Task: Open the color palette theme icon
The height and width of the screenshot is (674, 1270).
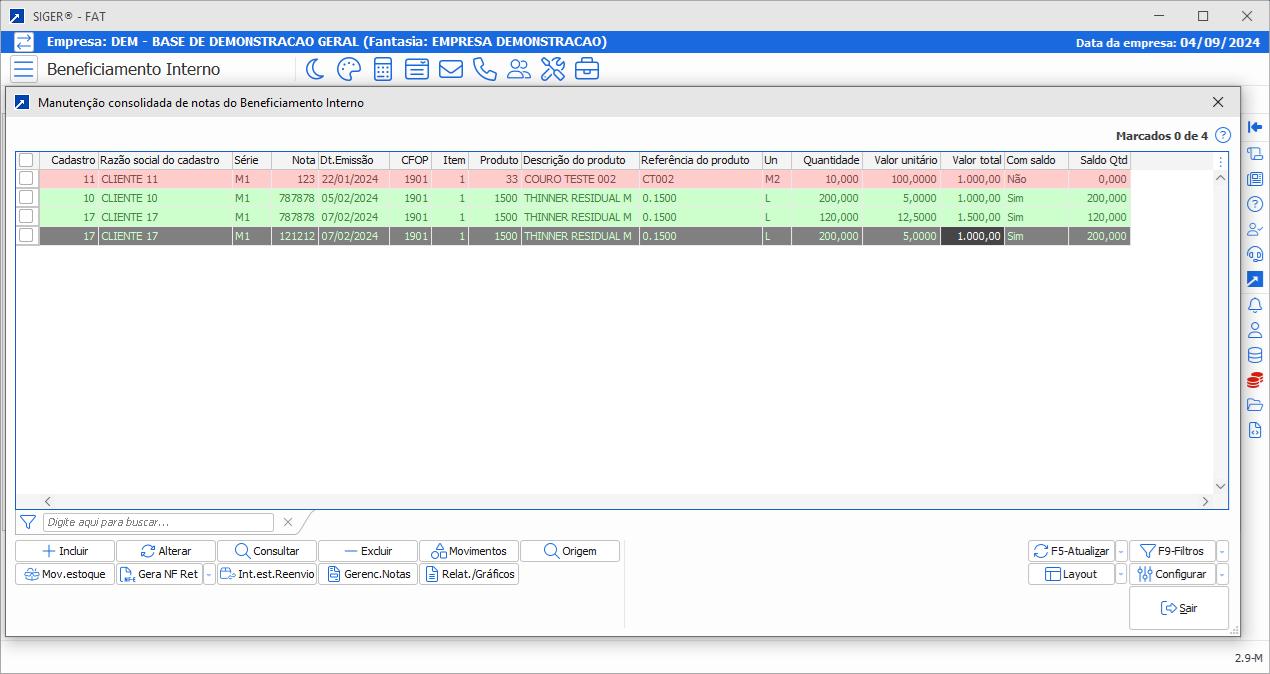Action: pyautogui.click(x=348, y=69)
